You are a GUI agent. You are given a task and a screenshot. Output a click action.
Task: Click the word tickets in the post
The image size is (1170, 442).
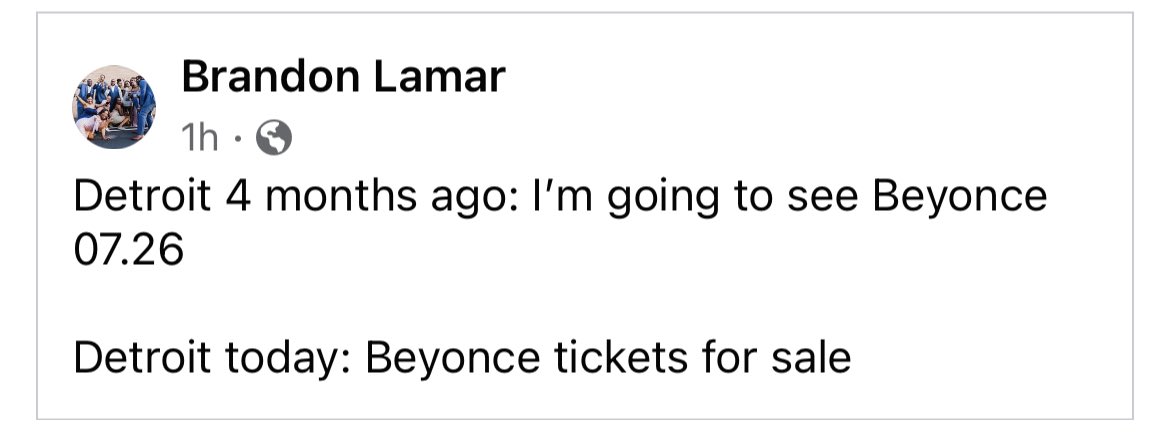click(621, 358)
